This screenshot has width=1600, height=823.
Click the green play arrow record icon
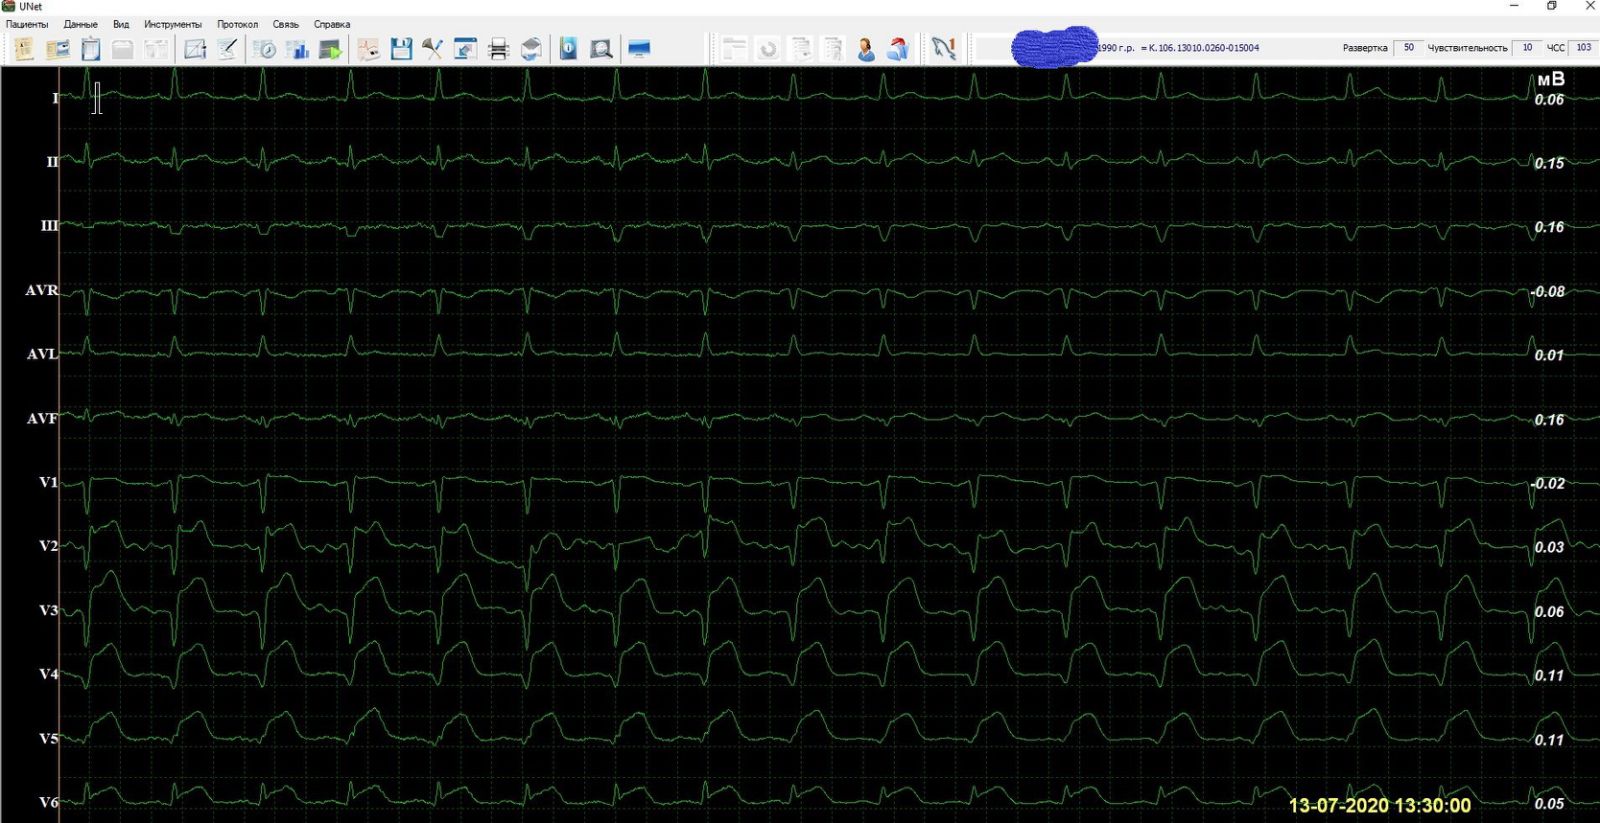pyautogui.click(x=330, y=49)
